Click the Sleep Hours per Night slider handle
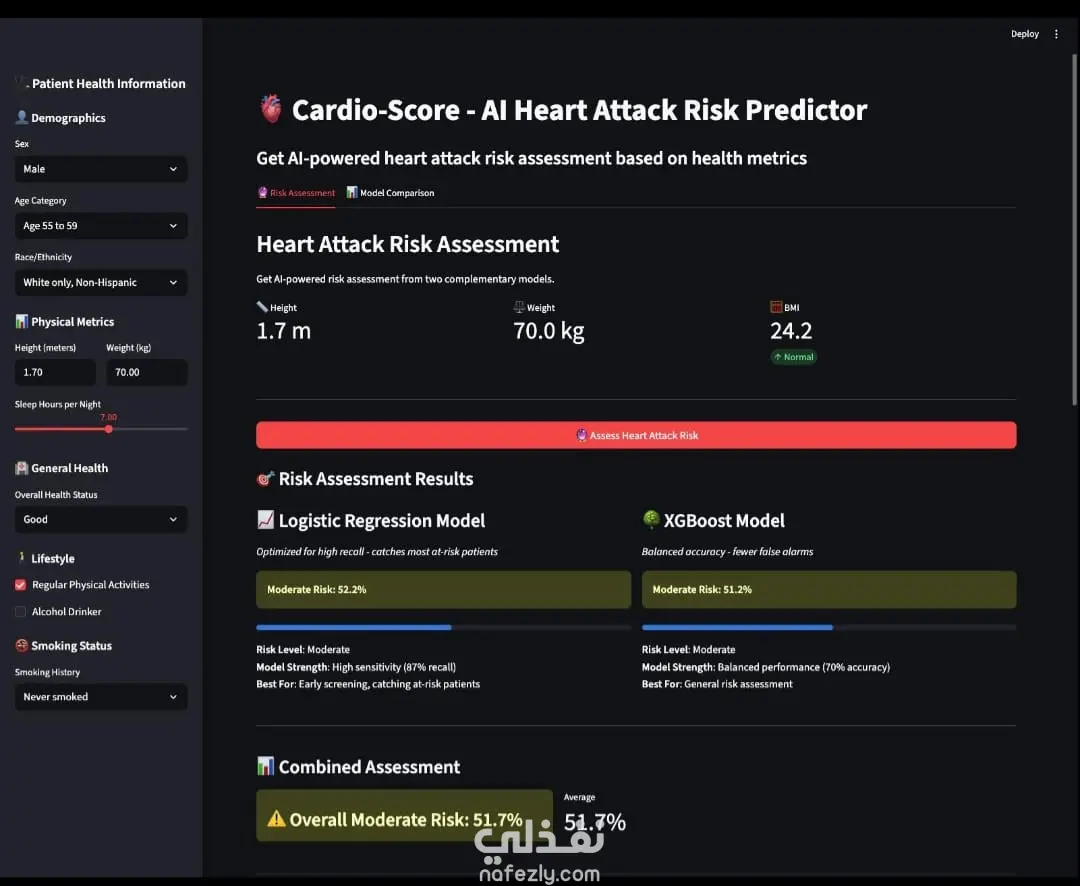The width and height of the screenshot is (1080, 886). (x=109, y=429)
